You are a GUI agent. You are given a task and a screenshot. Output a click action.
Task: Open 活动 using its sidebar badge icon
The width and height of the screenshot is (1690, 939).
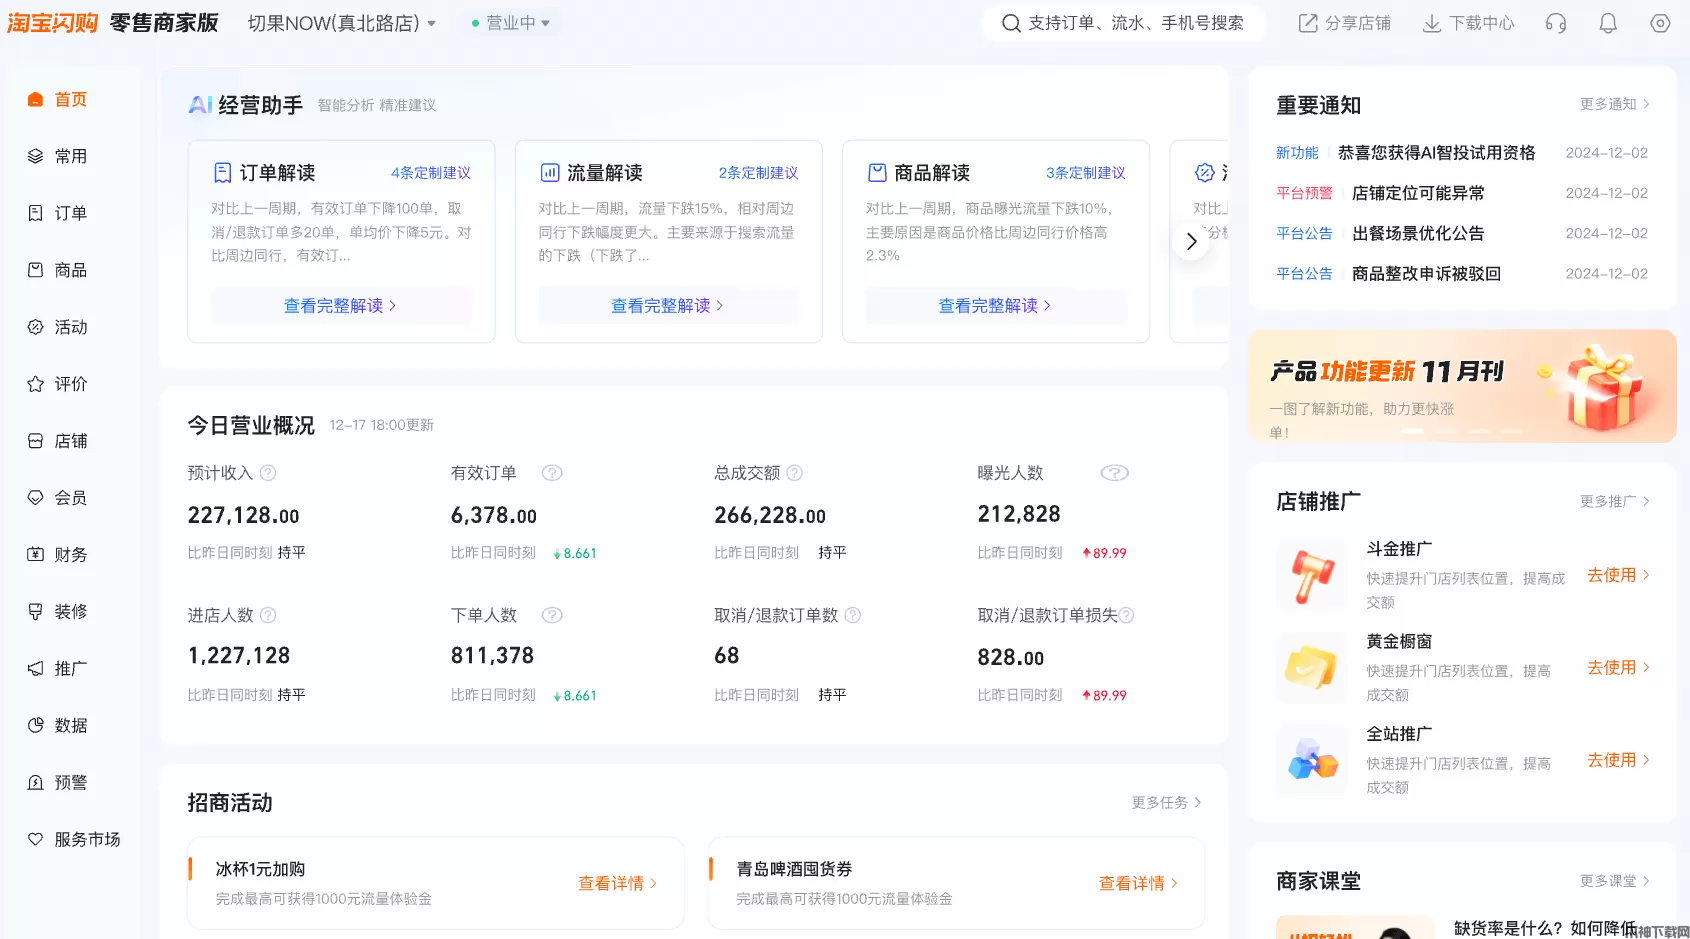point(35,327)
